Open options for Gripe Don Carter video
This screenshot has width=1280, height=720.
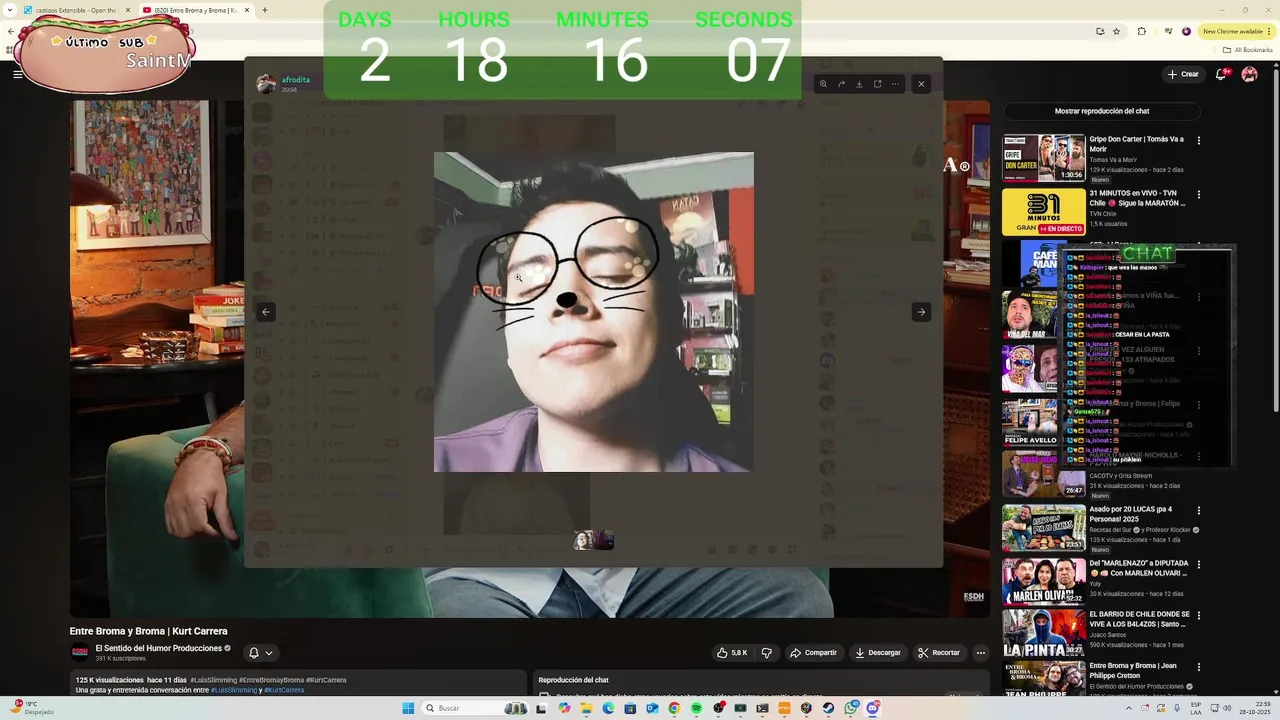1198,141
